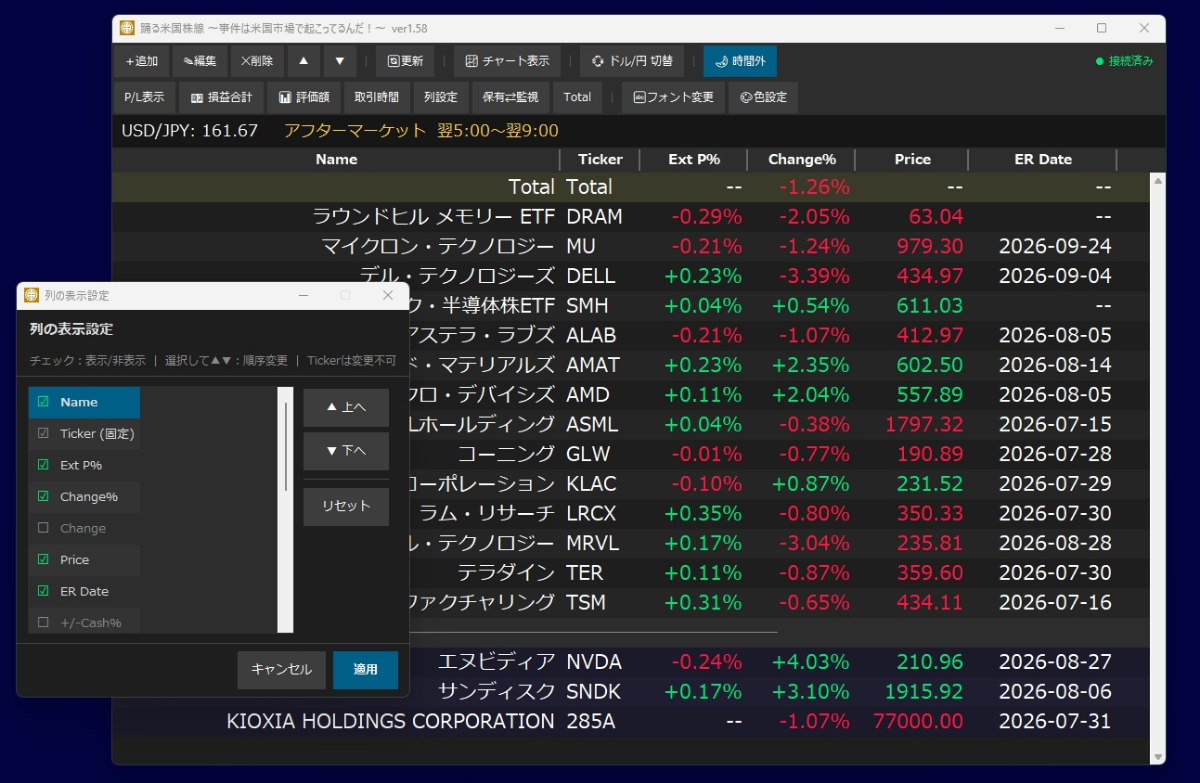Click the 更新 refresh toolbar button
The image size is (1200, 783).
pyautogui.click(x=405, y=61)
